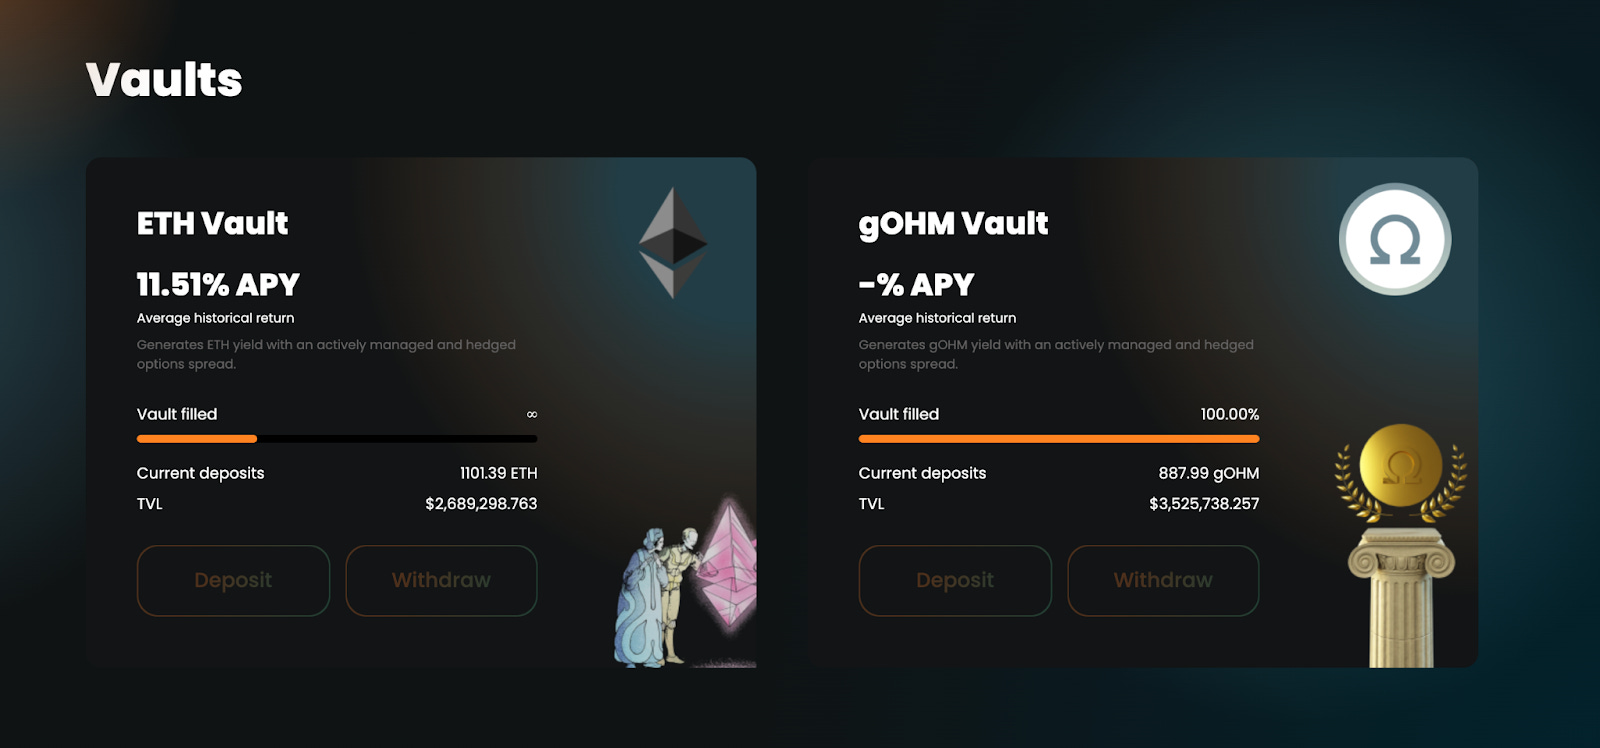Click the gOHM omega circle icon
The image size is (1600, 748).
tap(1395, 239)
